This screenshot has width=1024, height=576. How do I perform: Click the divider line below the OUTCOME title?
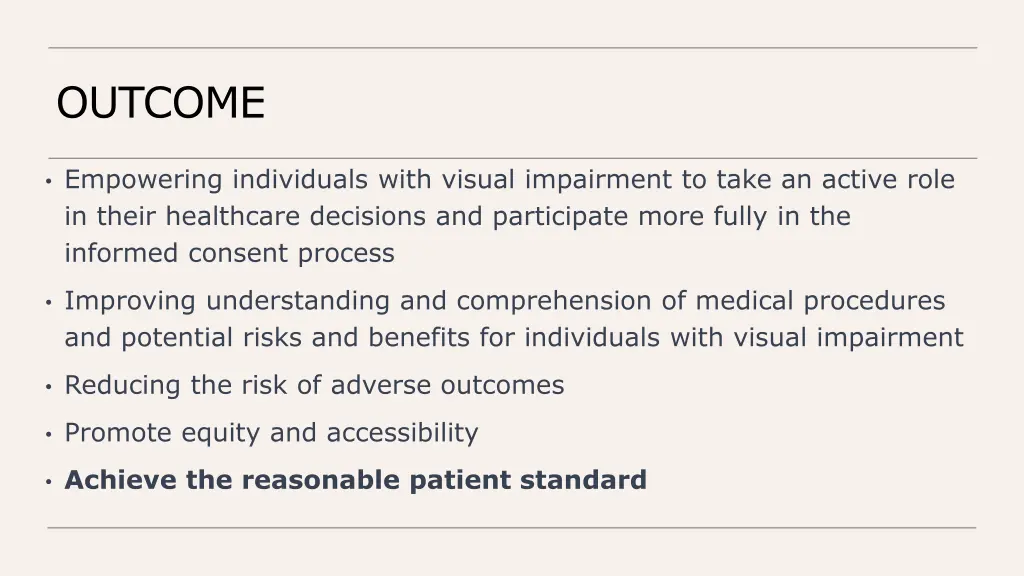click(x=513, y=158)
